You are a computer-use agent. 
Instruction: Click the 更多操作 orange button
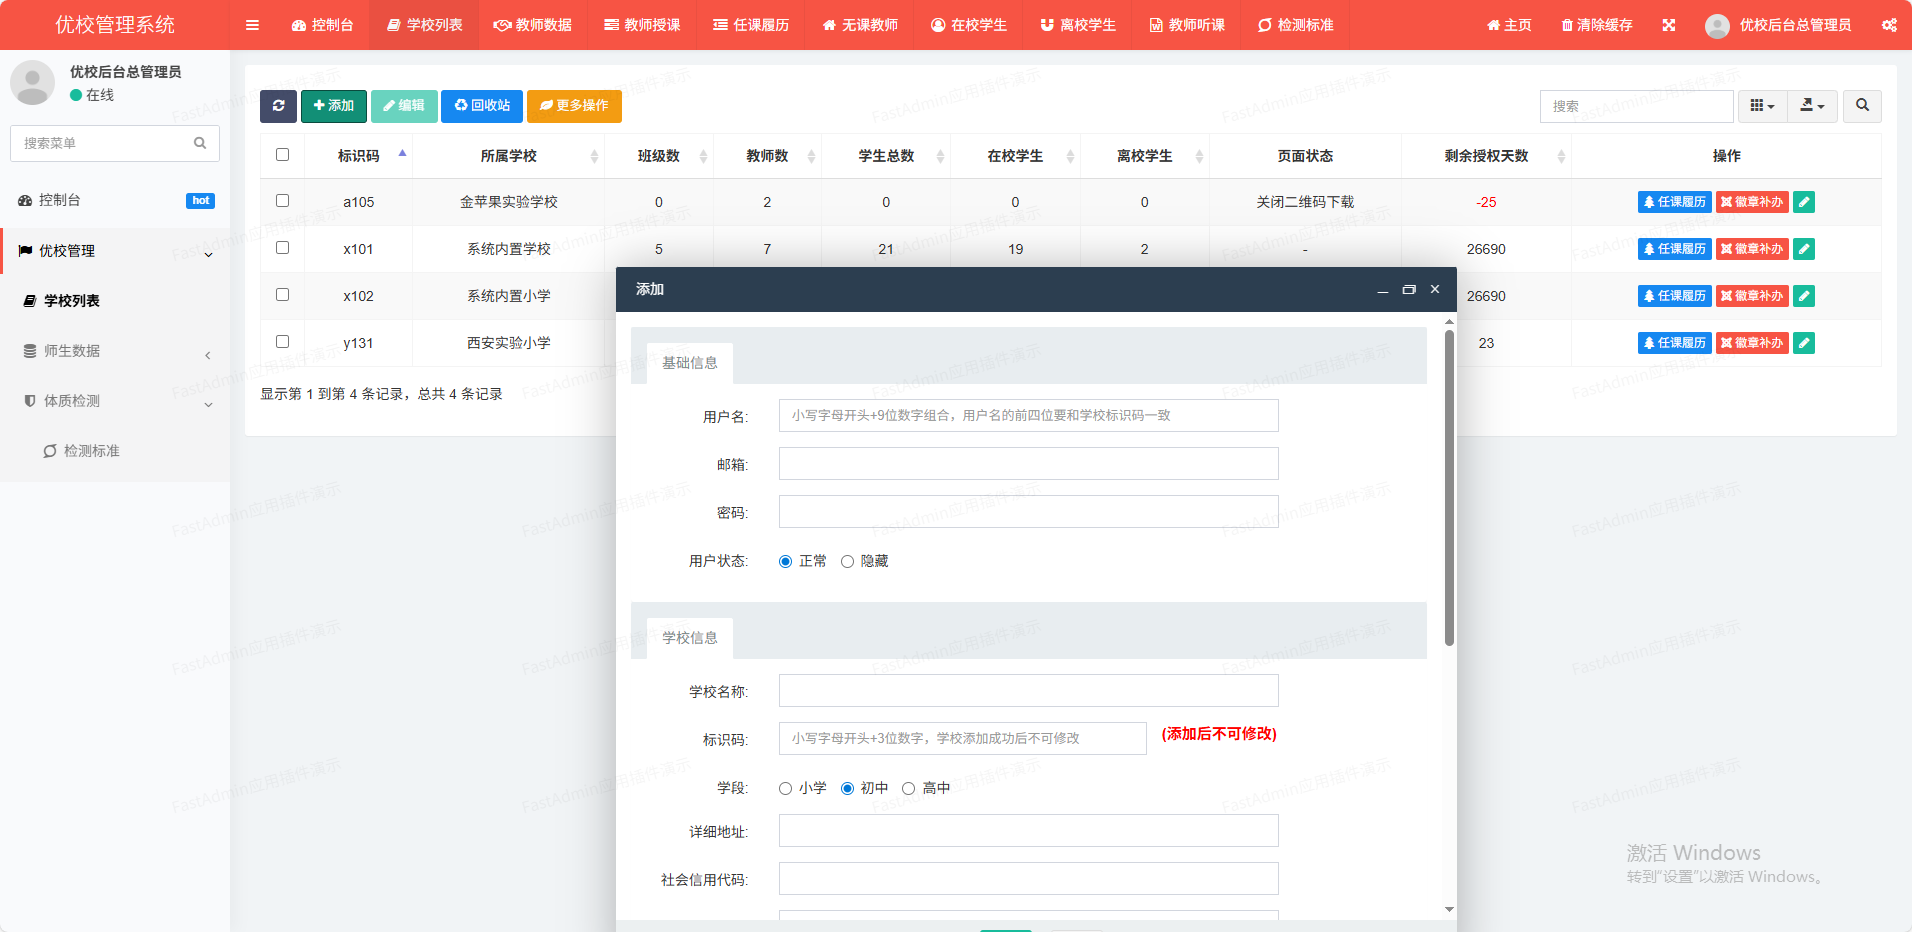[x=574, y=106]
